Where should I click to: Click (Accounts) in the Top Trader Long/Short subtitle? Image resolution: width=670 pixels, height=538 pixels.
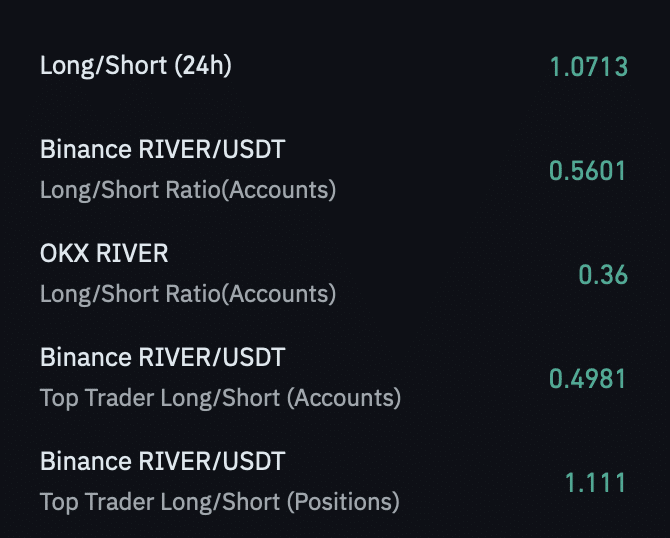[x=344, y=398]
